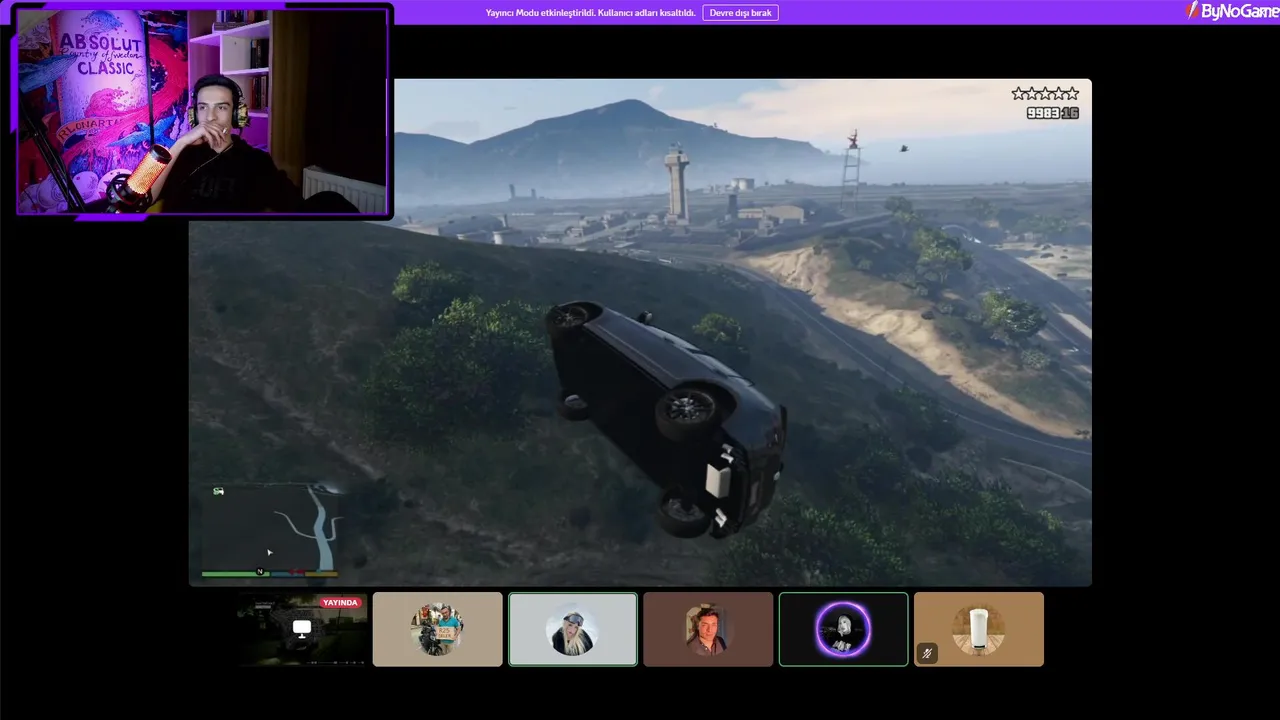Open the stream thumbnail tile marked YAYINDA
1280x720 pixels.
[302, 629]
